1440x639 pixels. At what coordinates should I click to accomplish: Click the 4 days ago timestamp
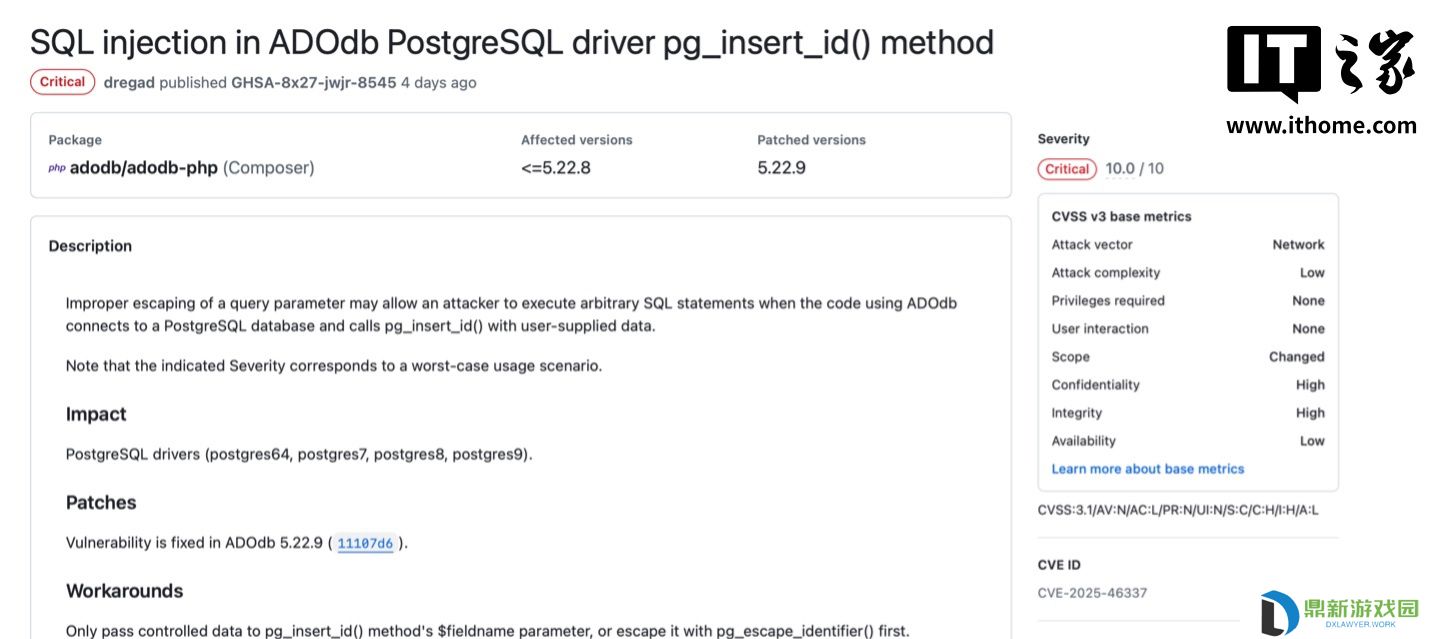439,82
